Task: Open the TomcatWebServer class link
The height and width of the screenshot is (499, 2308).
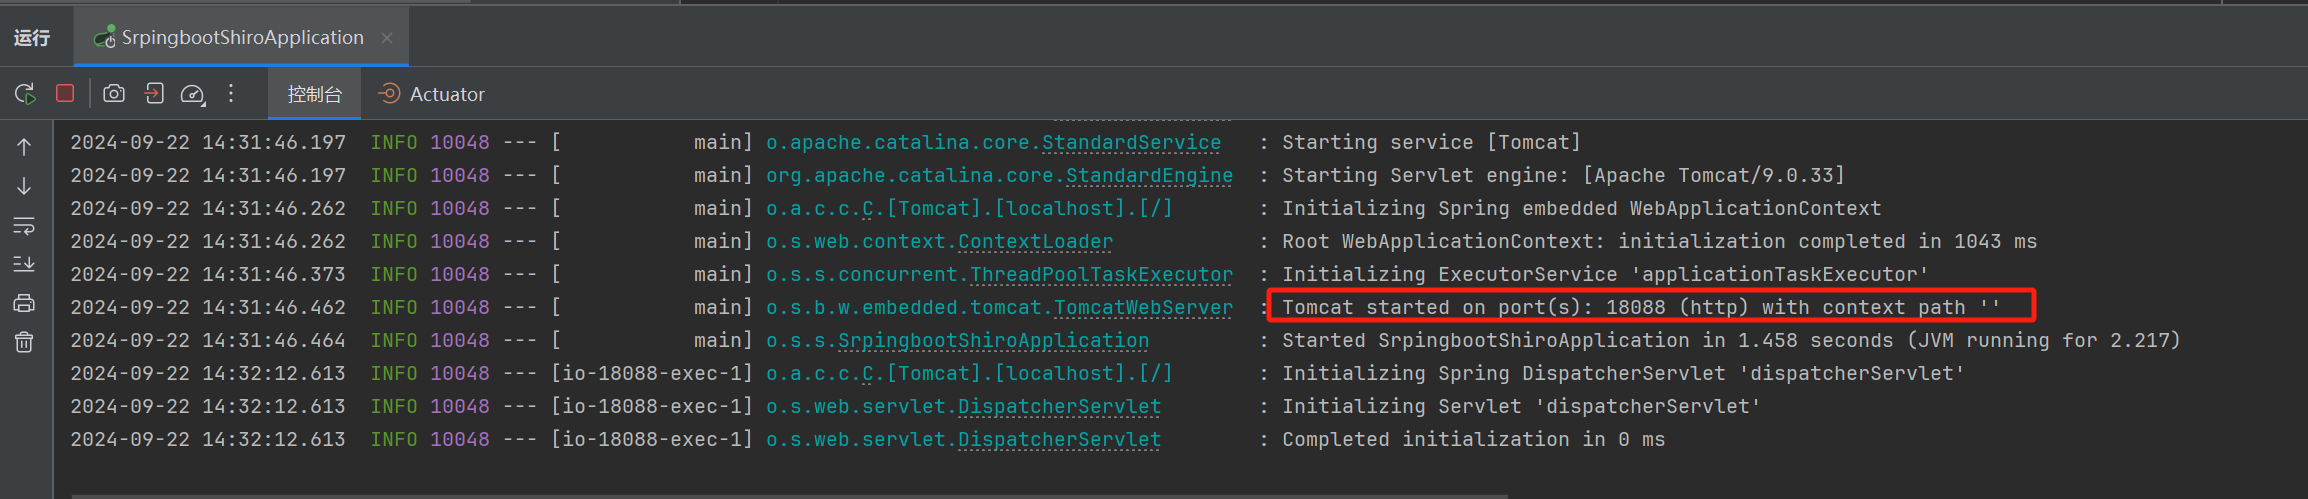Action: 1143,308
